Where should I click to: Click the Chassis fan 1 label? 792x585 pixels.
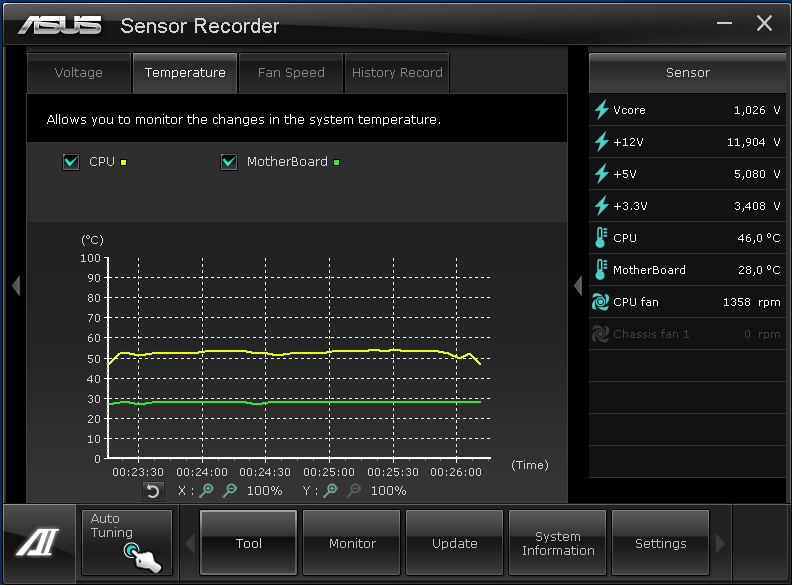pos(651,334)
